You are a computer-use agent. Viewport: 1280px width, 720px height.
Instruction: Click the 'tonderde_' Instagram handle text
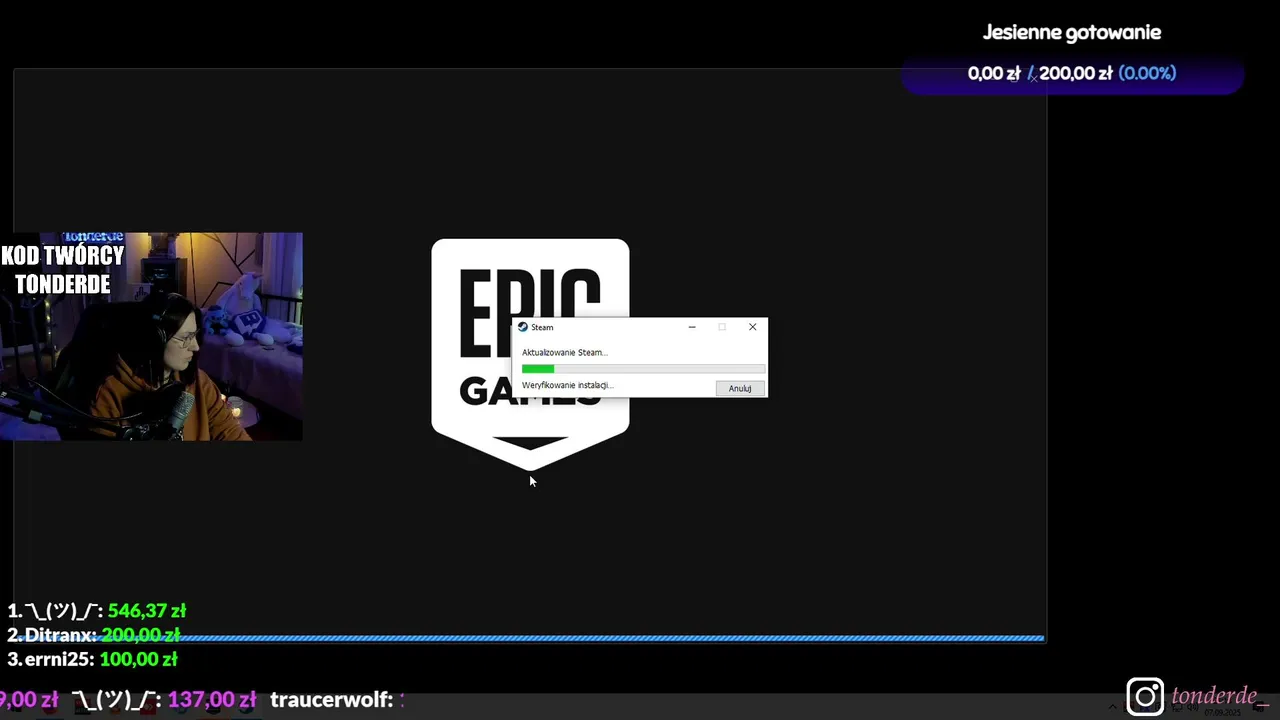[x=1219, y=696]
